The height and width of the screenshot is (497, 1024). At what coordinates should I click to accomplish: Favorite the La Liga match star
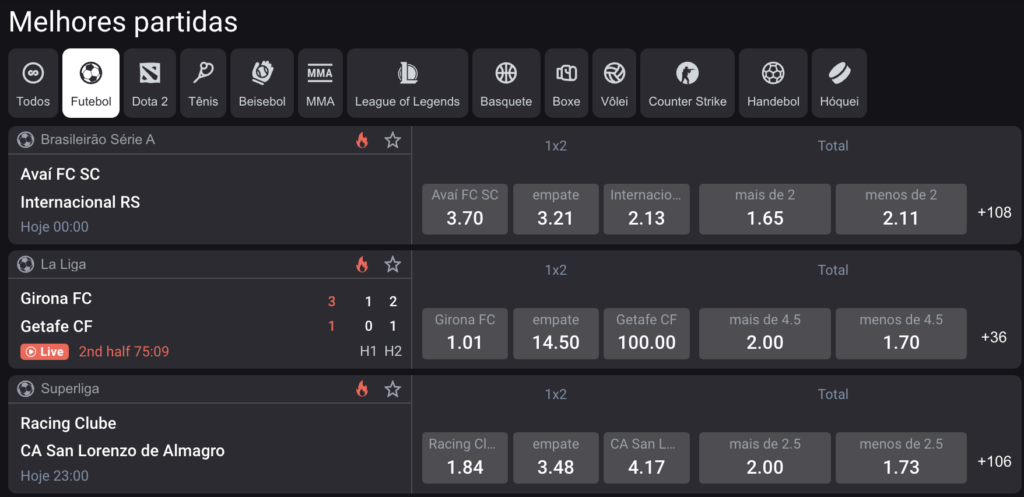(392, 265)
